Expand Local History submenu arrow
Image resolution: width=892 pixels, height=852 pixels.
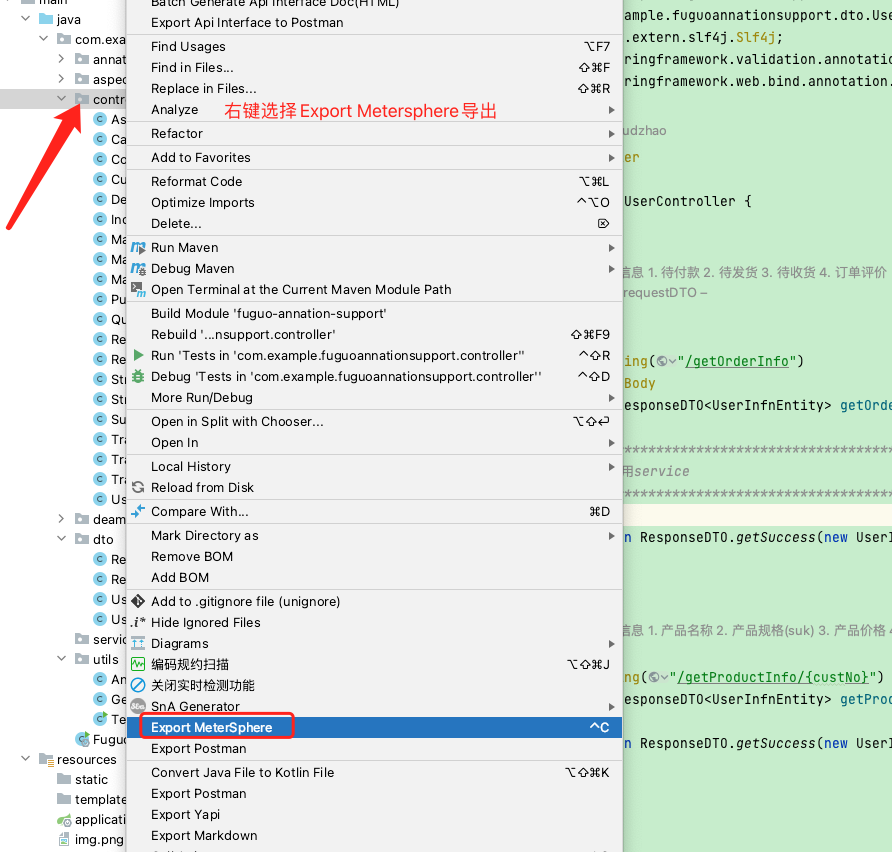(x=612, y=466)
